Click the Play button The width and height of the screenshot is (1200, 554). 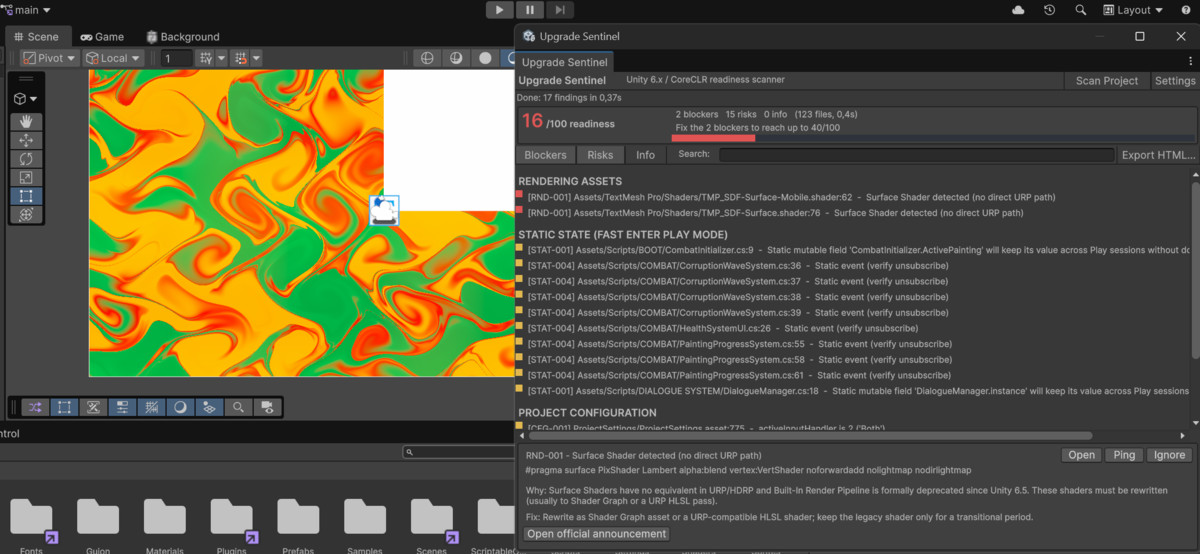(500, 10)
